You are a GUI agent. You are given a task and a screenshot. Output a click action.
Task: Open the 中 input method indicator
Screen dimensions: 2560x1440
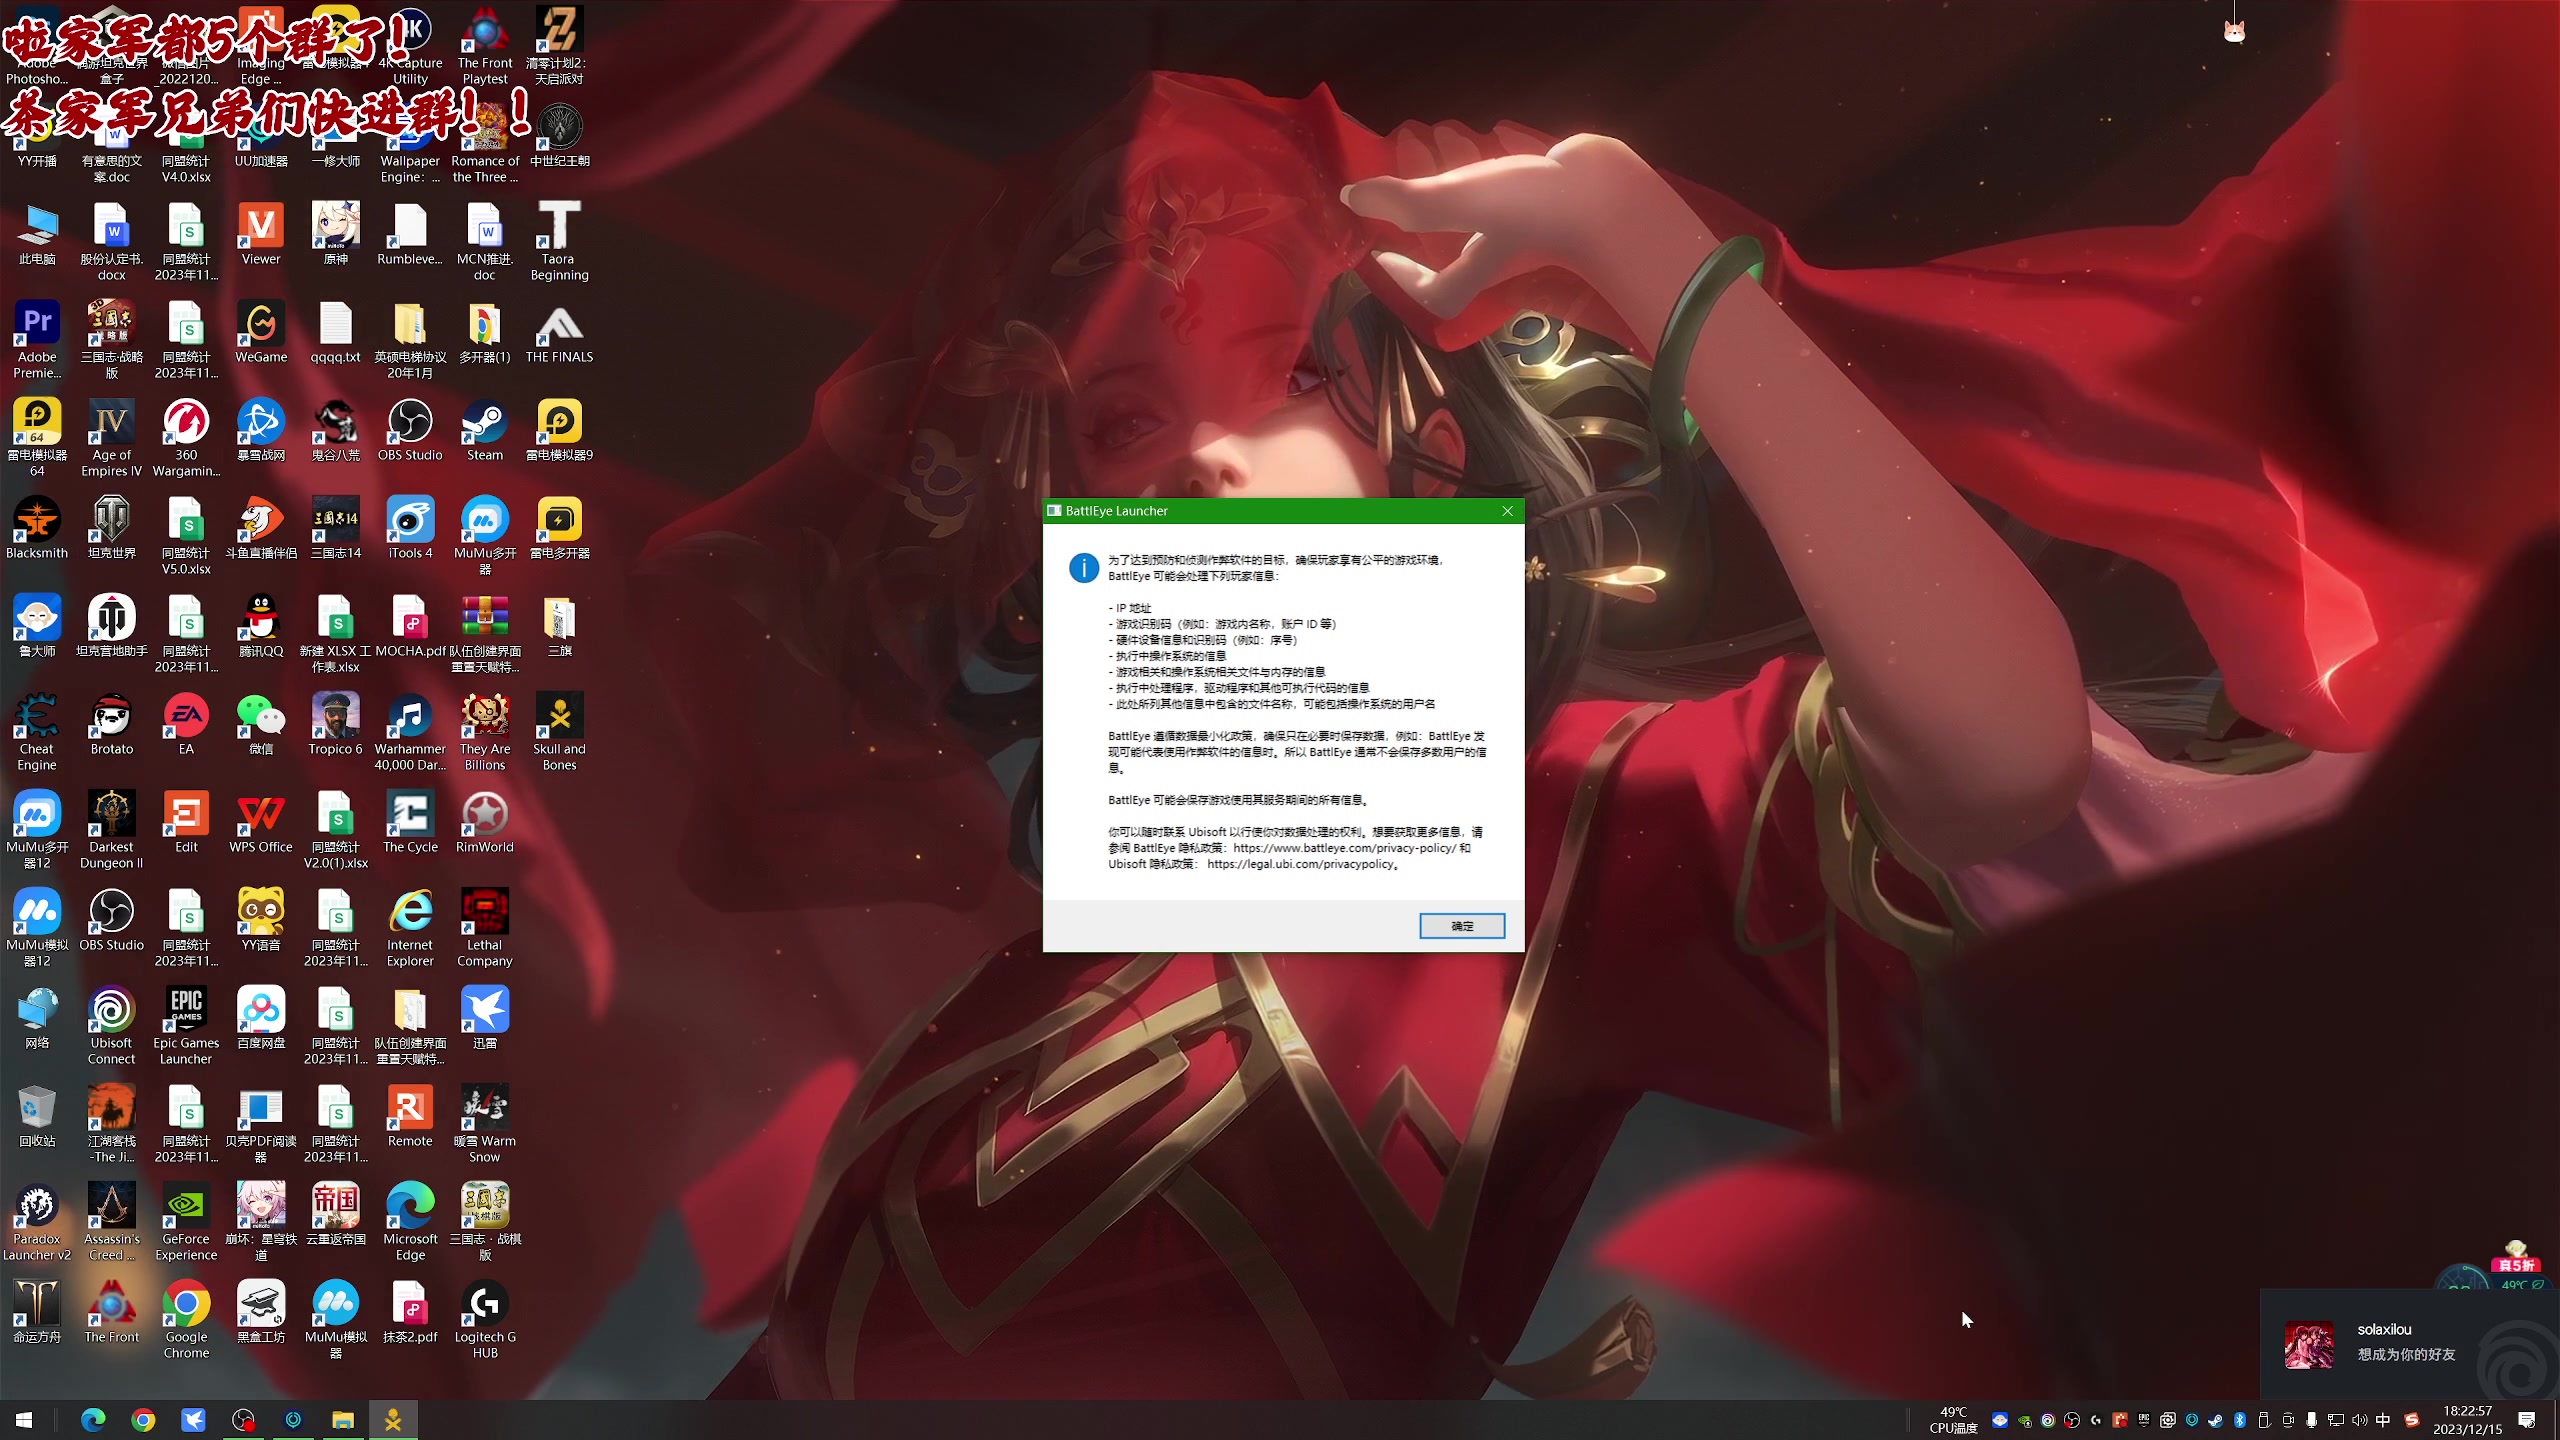2383,1420
